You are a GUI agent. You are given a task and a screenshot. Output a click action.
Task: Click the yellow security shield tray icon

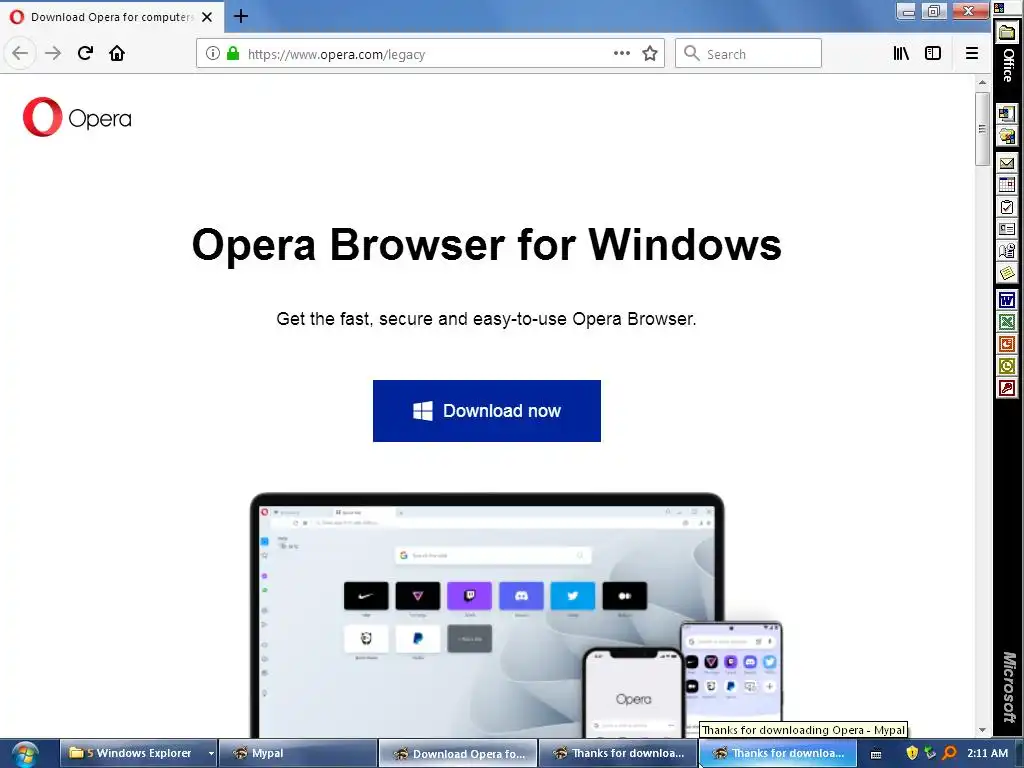coord(912,753)
